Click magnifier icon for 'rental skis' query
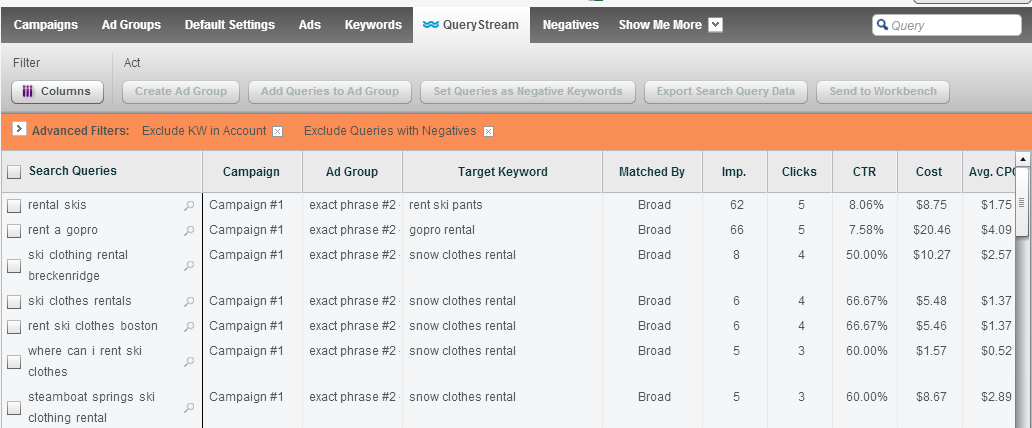This screenshot has width=1032, height=428. pos(189,205)
